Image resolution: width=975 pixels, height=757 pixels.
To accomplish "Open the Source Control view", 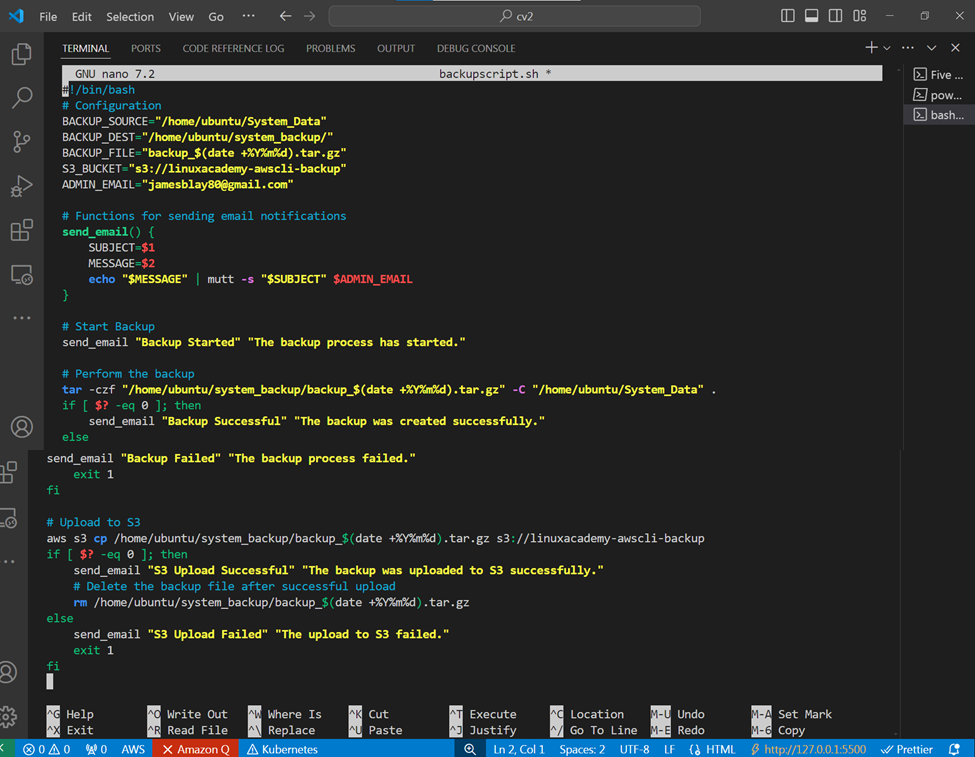I will [x=22, y=142].
